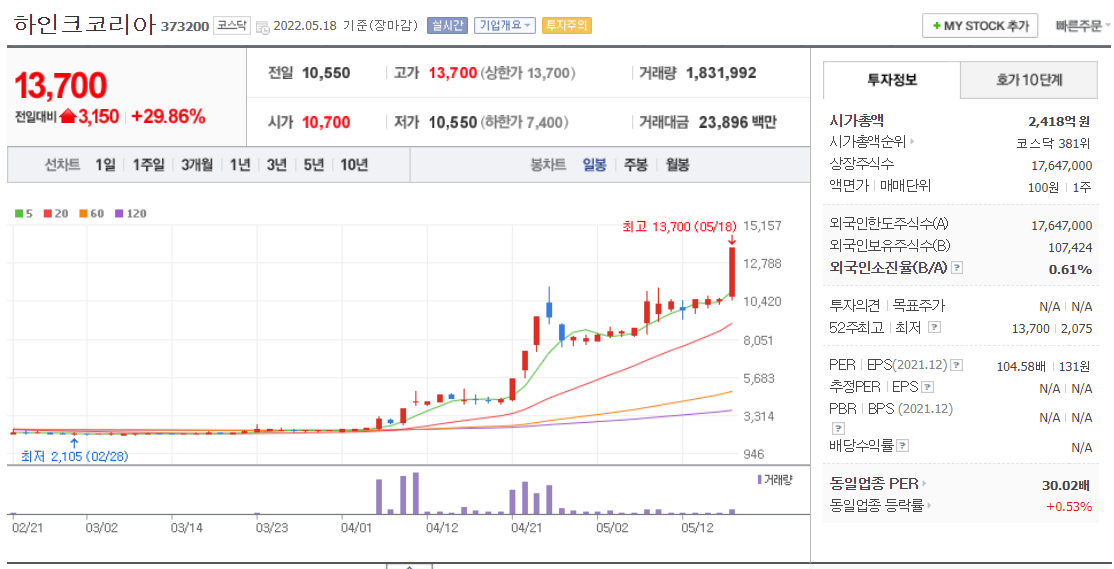1114x569 pixels.
Task: Select the 3개월 line chart period
Action: click(197, 165)
